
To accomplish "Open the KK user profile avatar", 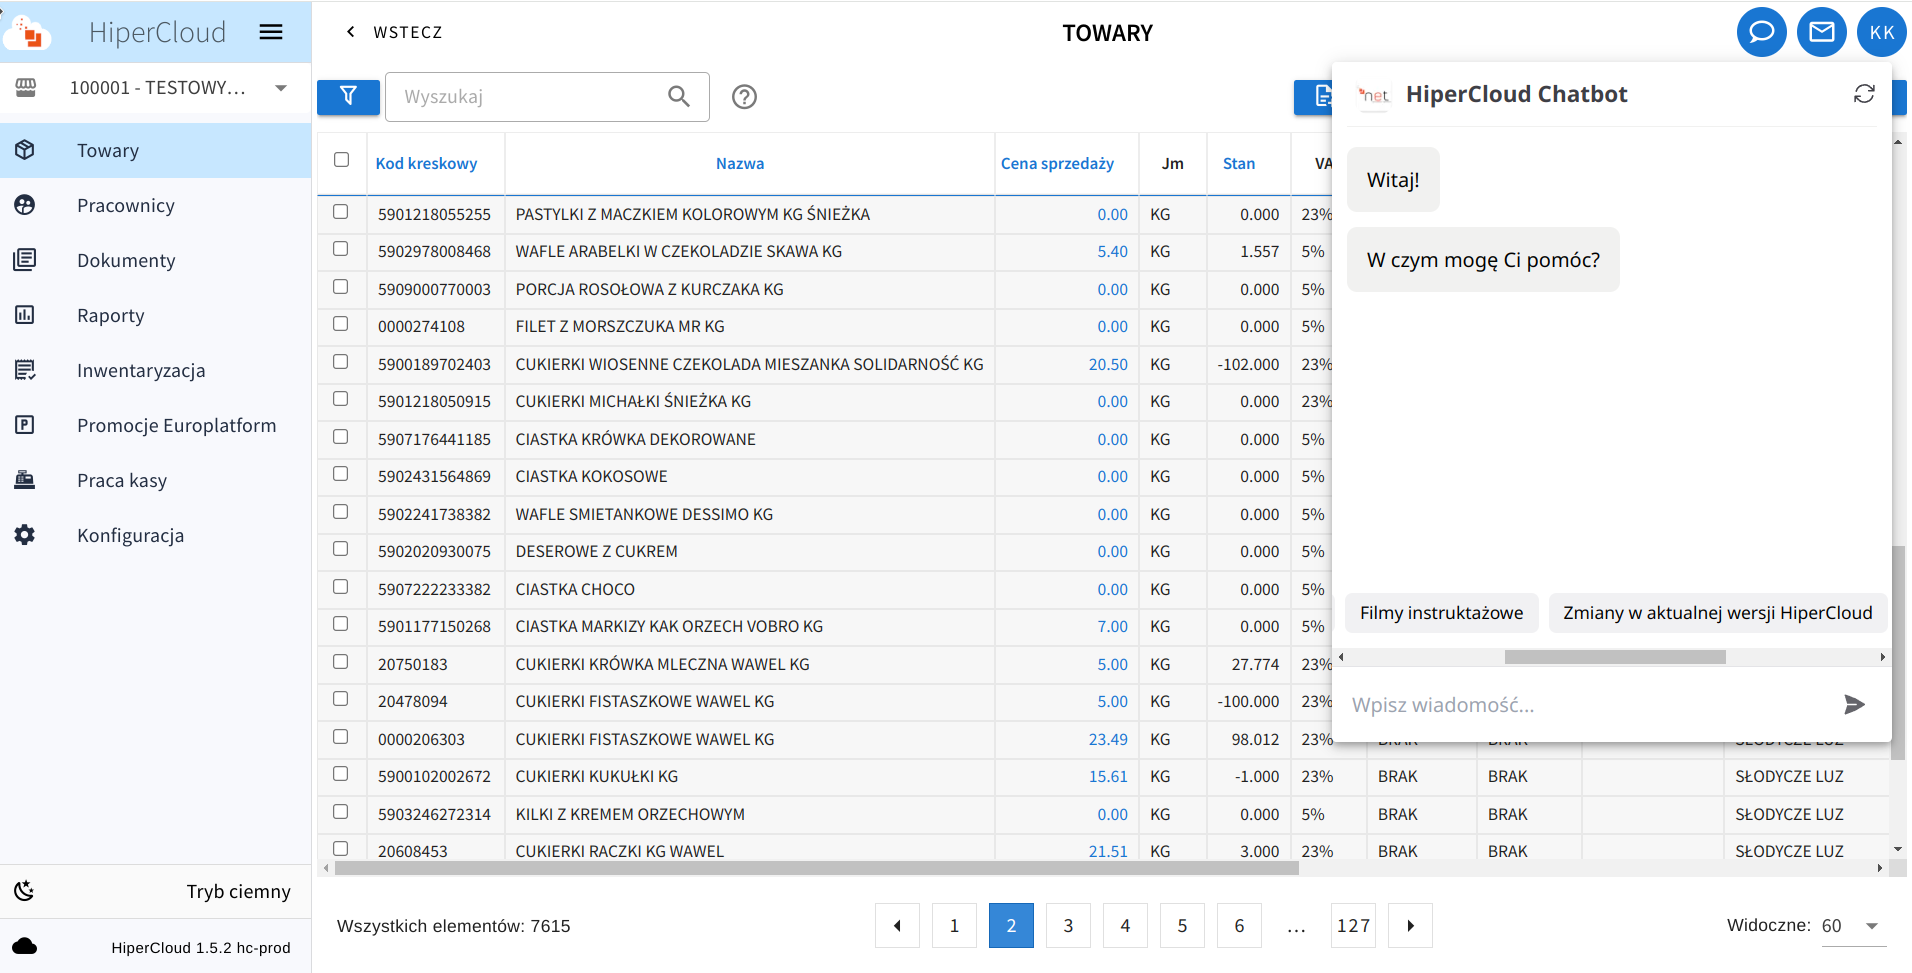I will click(x=1882, y=32).
